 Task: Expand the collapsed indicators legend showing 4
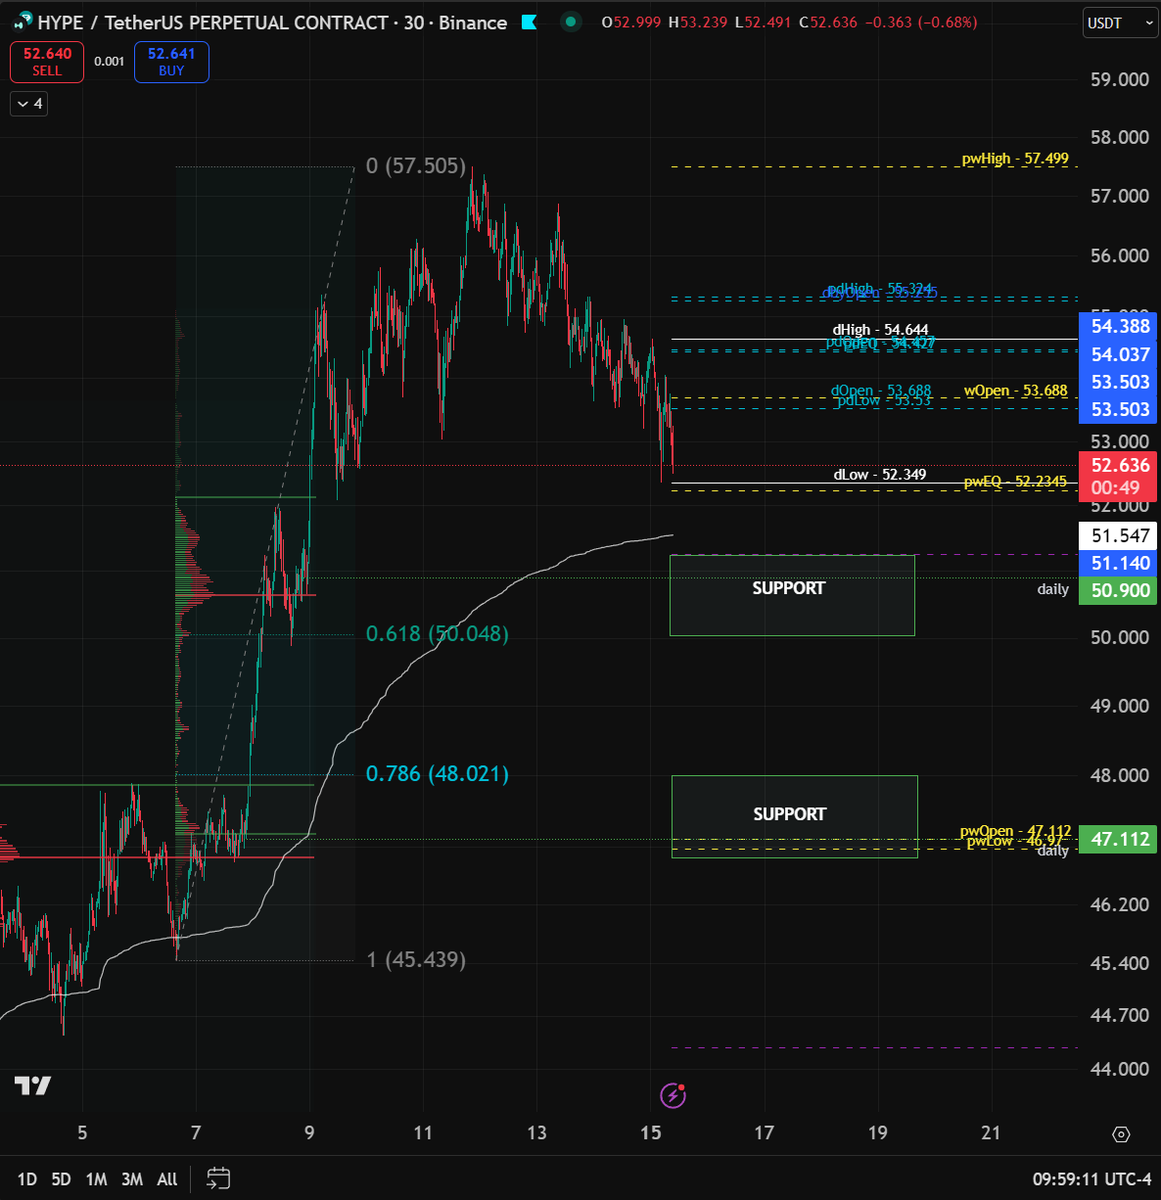tap(29, 103)
